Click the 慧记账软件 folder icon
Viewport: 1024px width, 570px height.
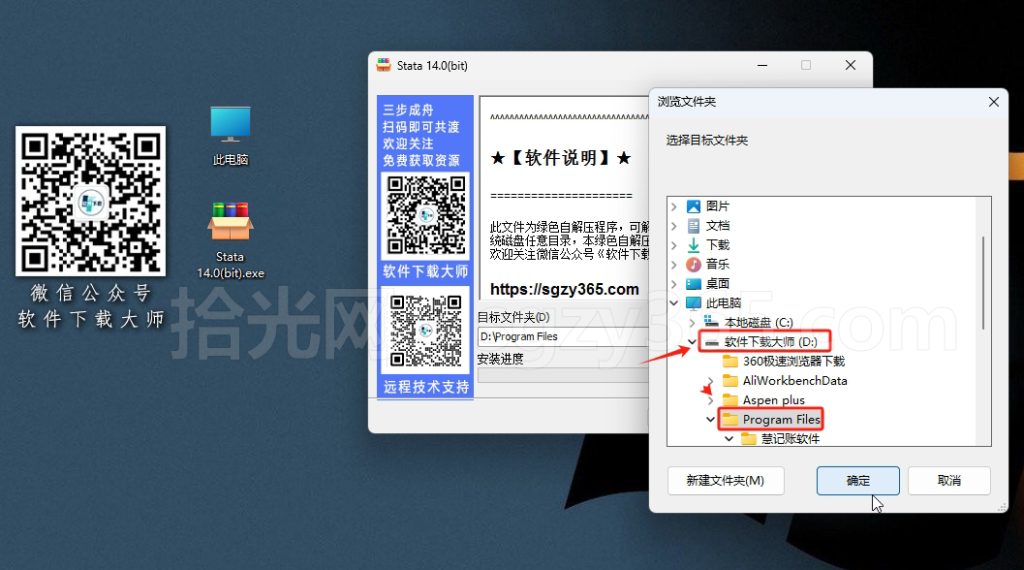(748, 439)
